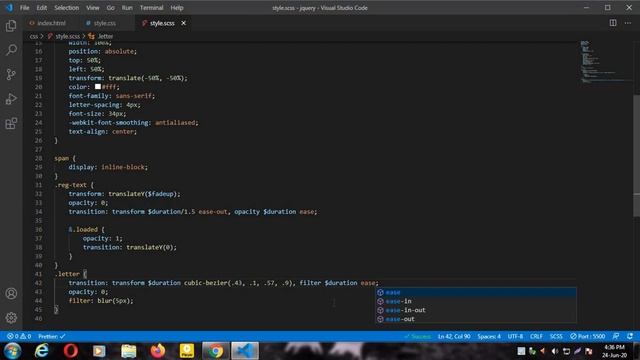Image resolution: width=640 pixels, height=360 pixels.
Task: Click the Windows Start button
Action: (13, 351)
